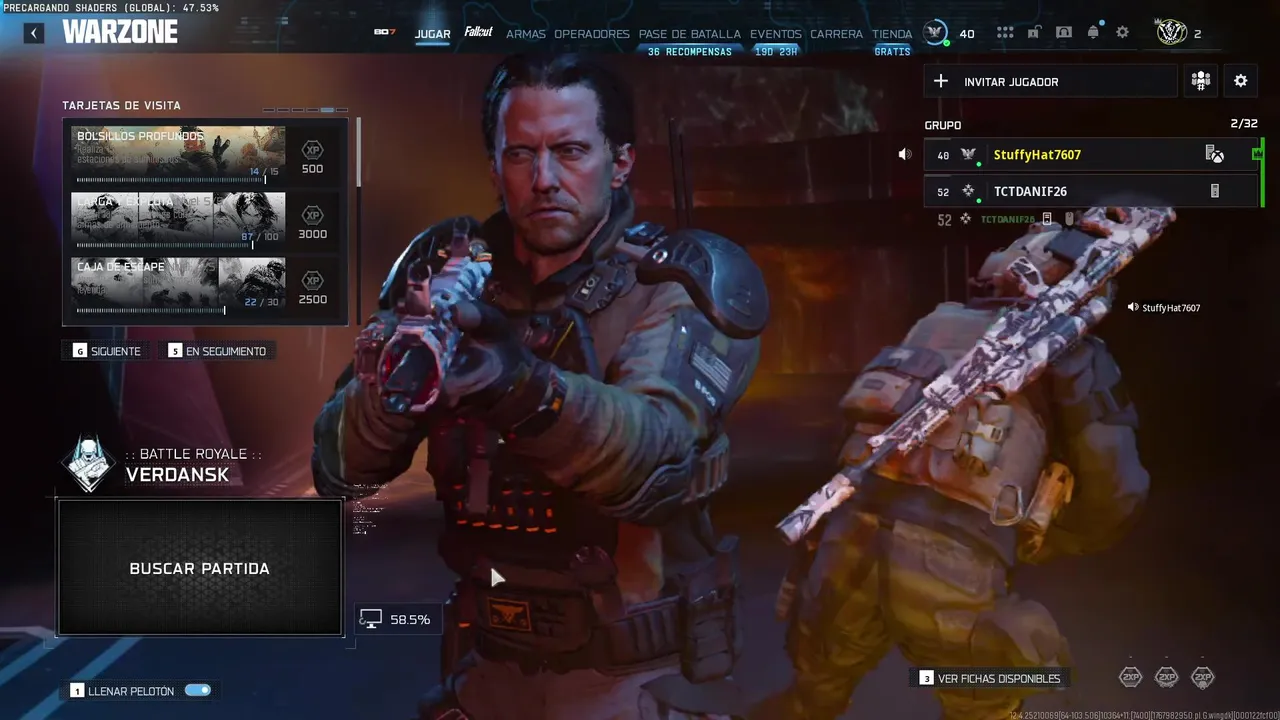
Task: Click the calling cards list scrollbar
Action: (x=358, y=152)
